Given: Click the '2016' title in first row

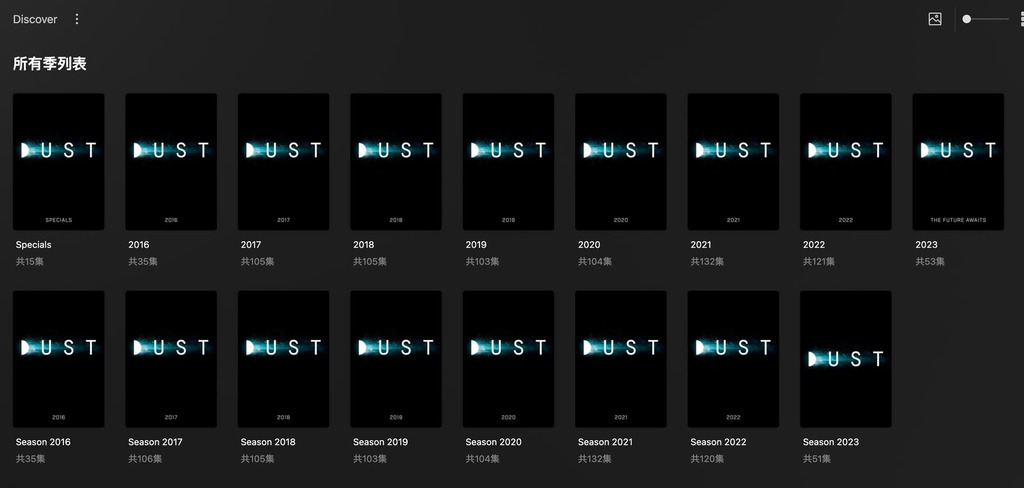Looking at the screenshot, I should pyautogui.click(x=138, y=245).
